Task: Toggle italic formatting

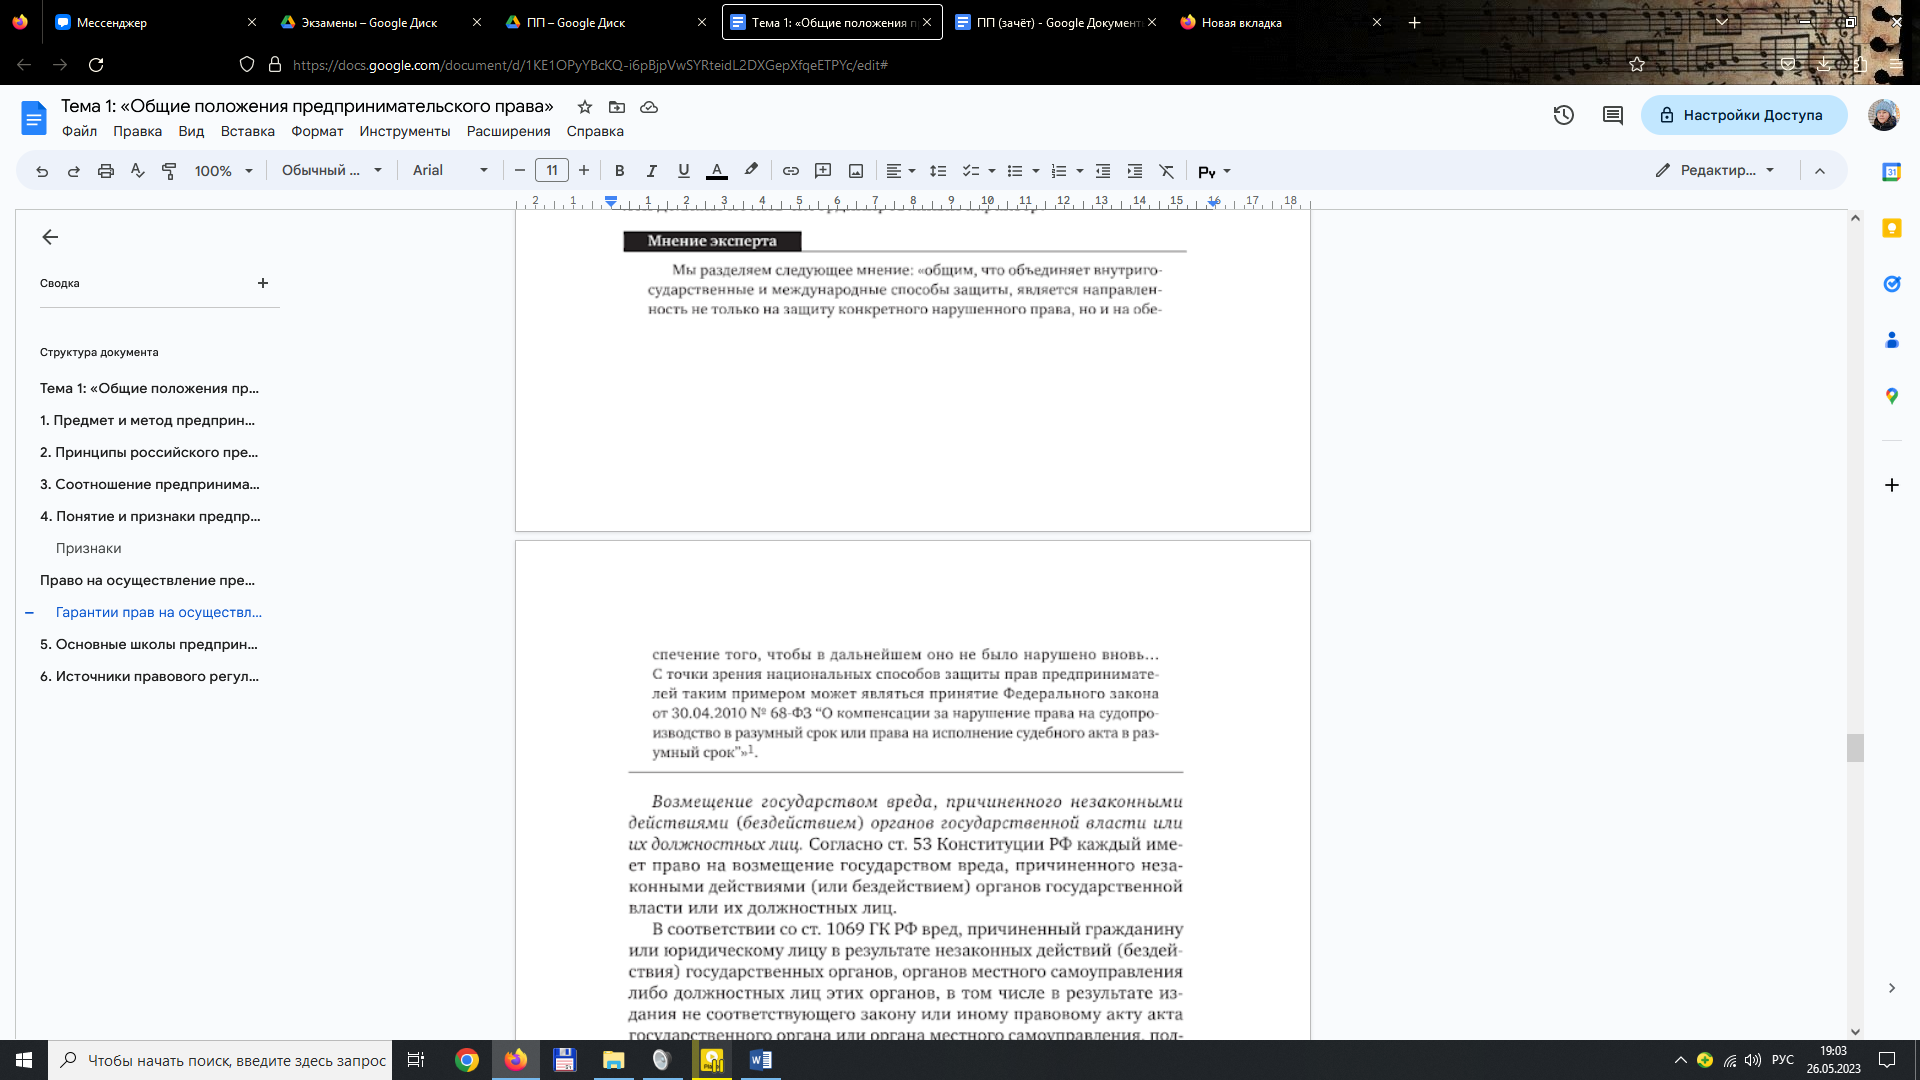Action: 651,171
